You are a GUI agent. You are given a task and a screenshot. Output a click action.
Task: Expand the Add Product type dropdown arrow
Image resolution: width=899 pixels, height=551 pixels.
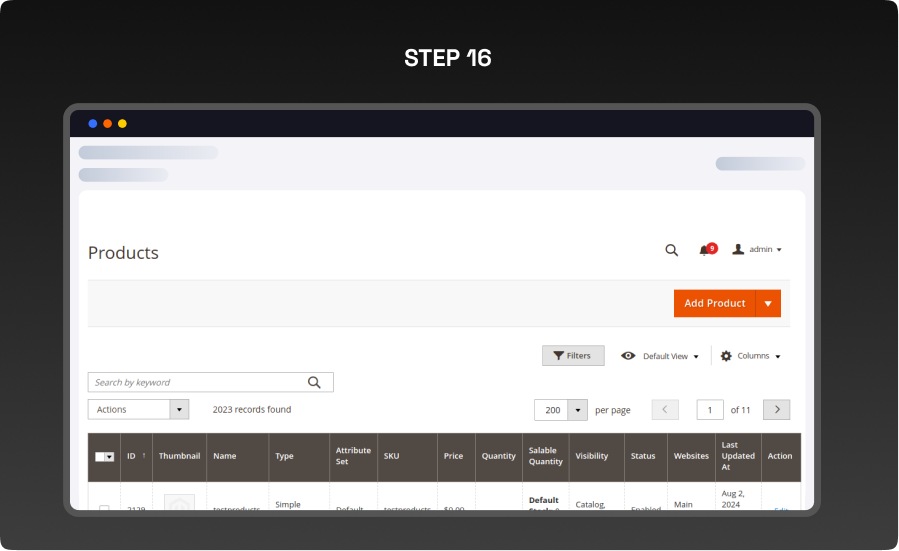coord(768,304)
